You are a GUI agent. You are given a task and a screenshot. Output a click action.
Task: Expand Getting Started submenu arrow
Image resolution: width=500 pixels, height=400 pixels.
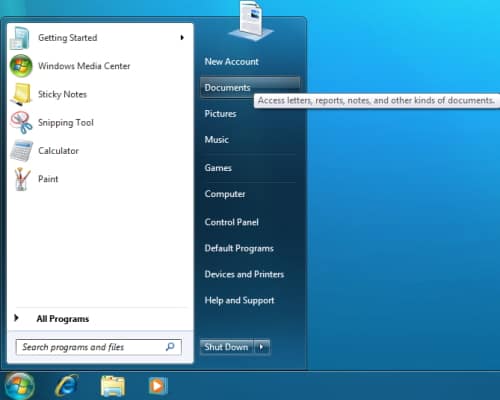[182, 38]
